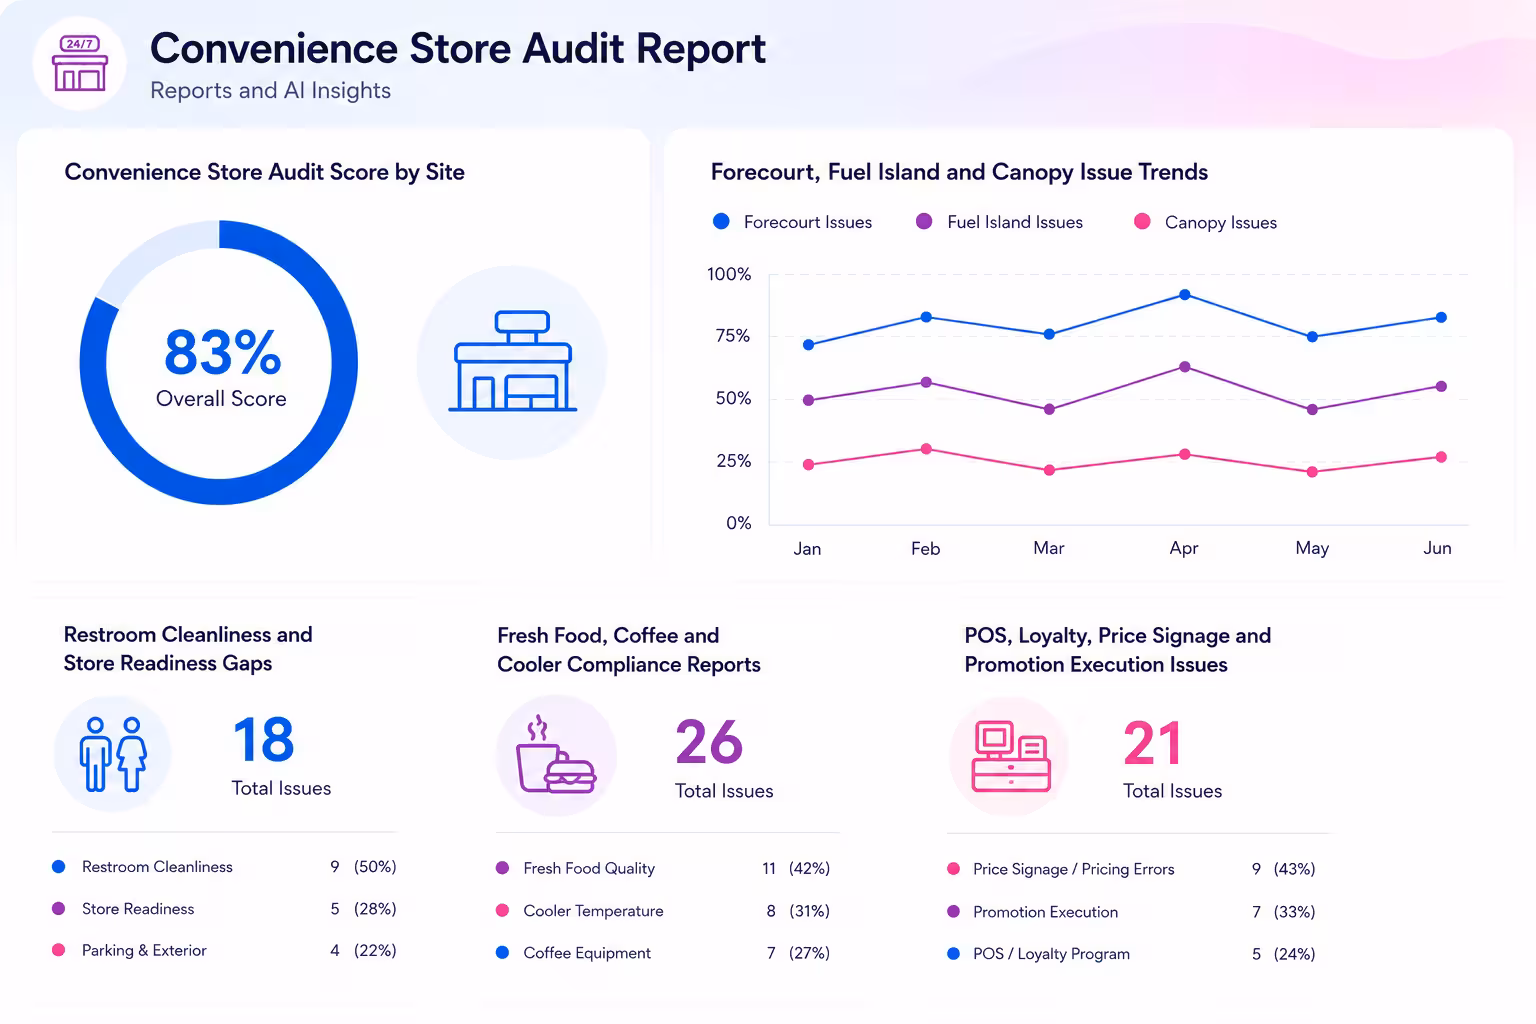The width and height of the screenshot is (1536, 1024).
Task: Click the 'Parking & Exterior' row label
Action: pos(144,950)
